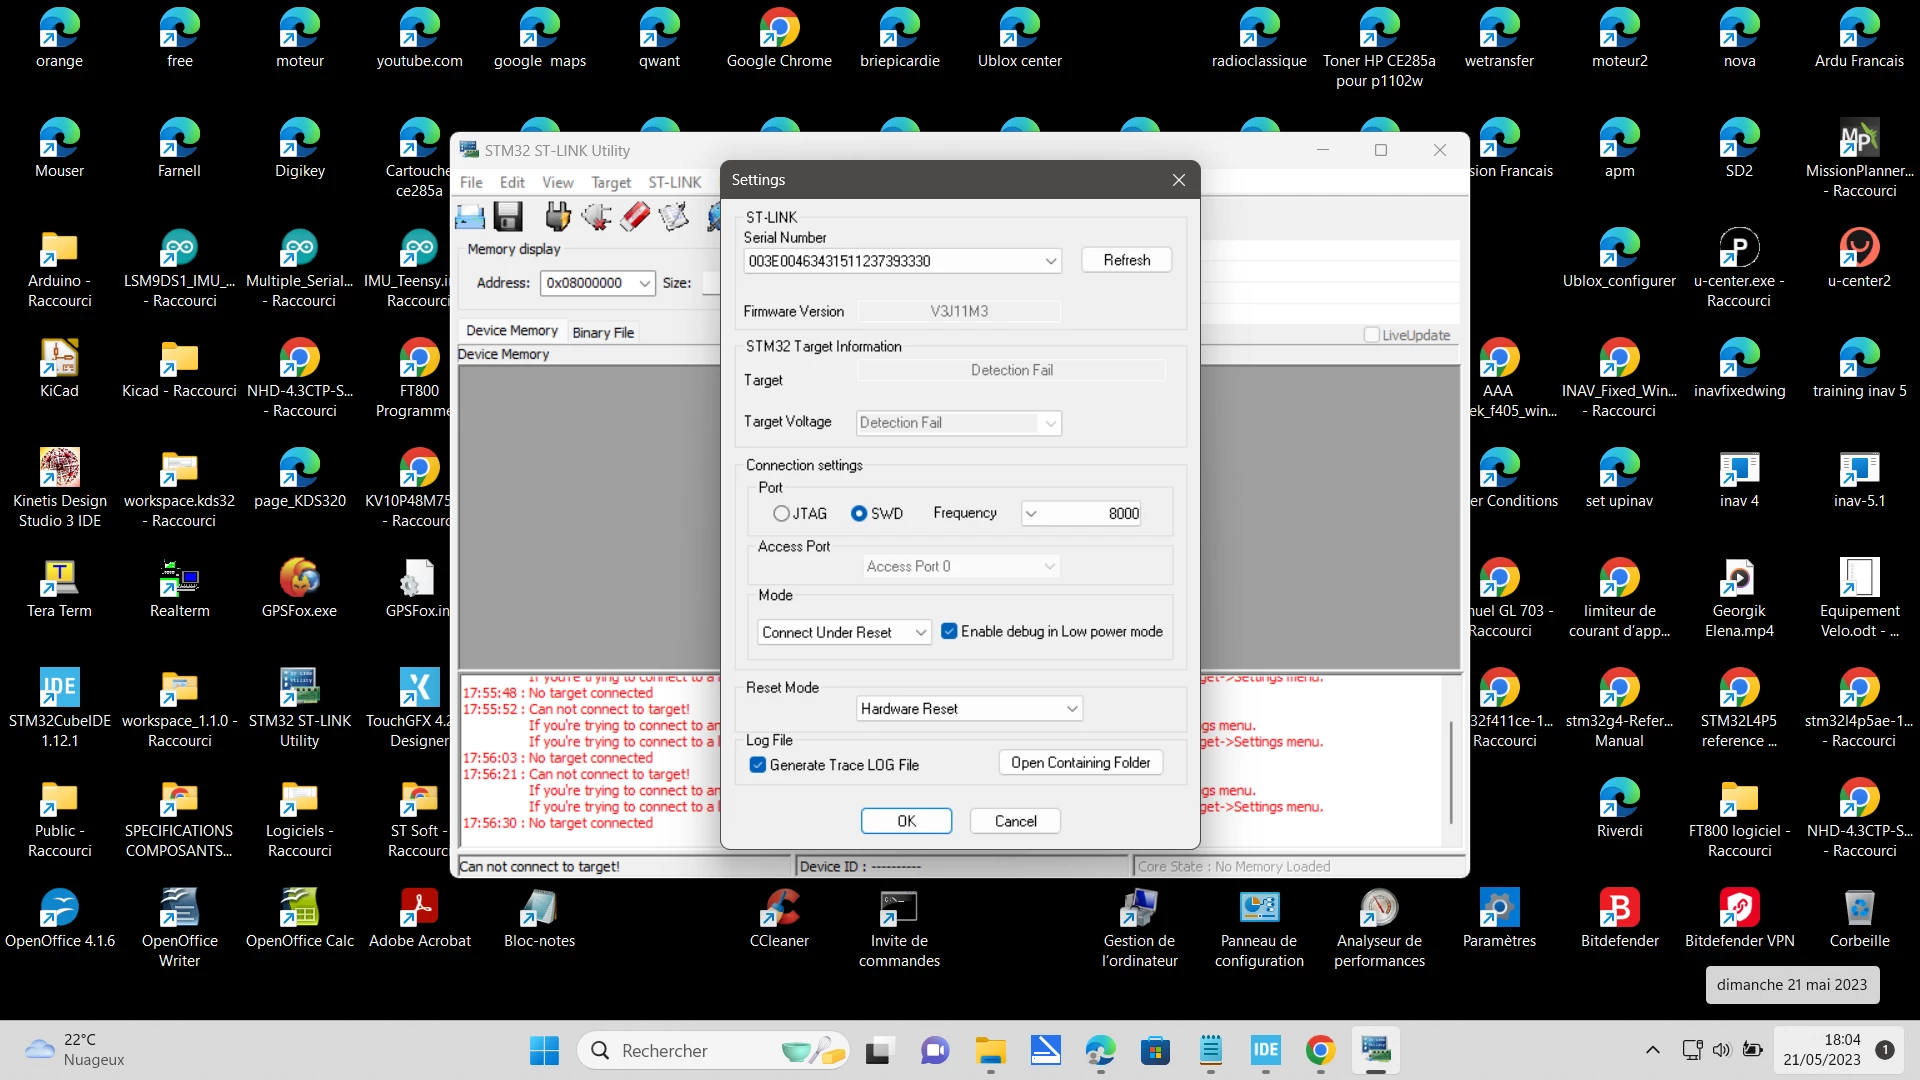Expand the Serial Number combo box
This screenshot has height=1080, width=1920.
[x=903, y=261]
